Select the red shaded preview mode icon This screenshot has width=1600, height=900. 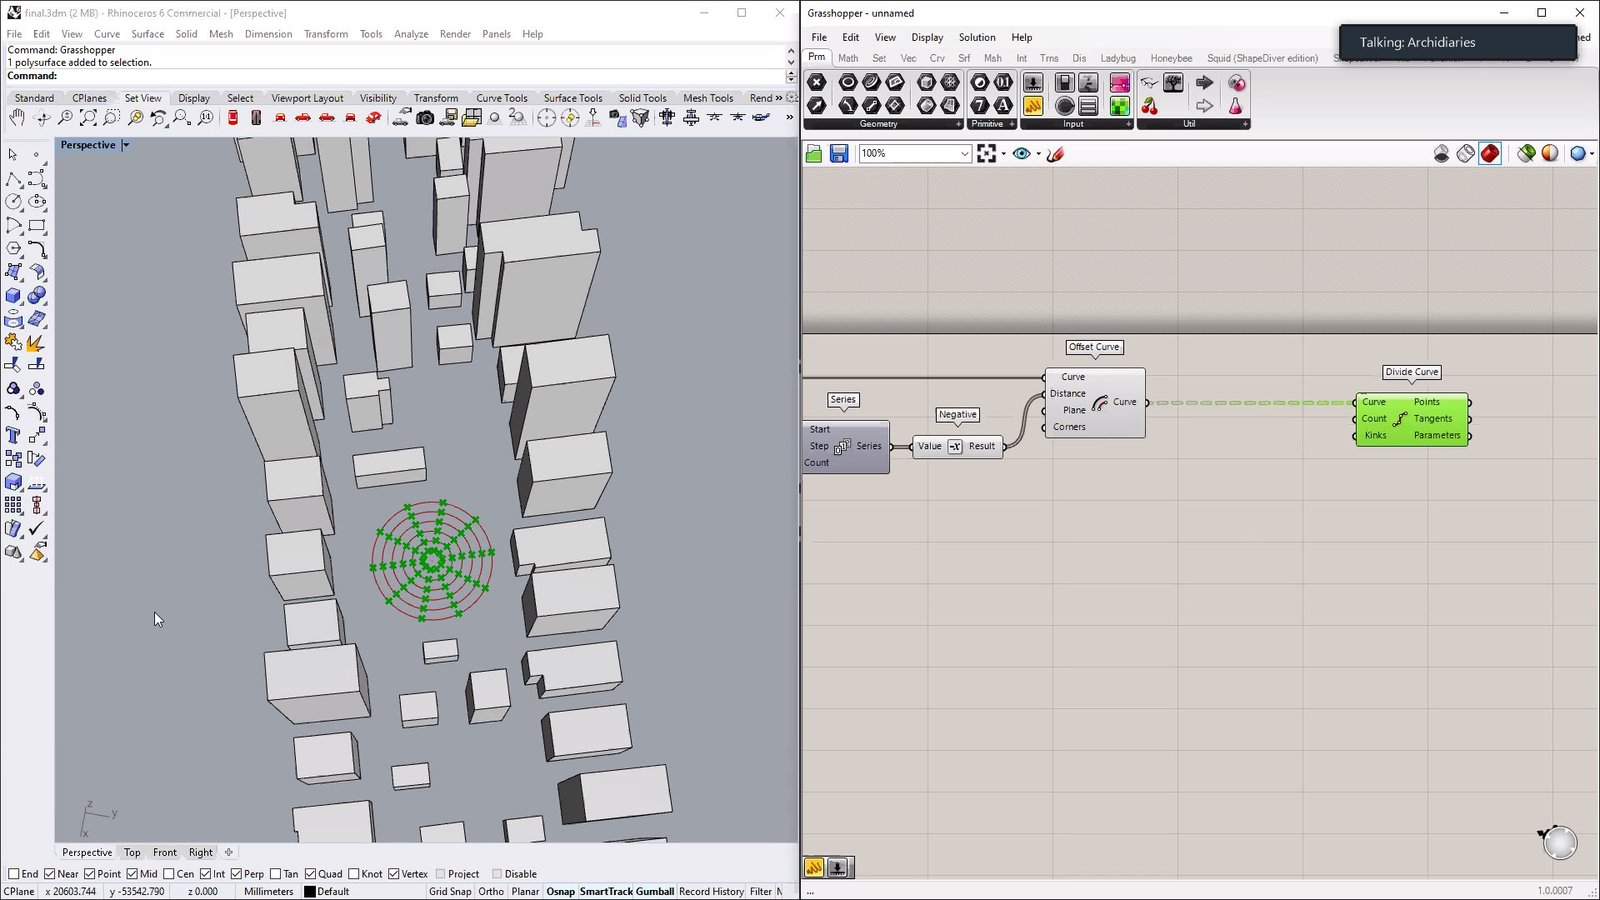point(1490,154)
